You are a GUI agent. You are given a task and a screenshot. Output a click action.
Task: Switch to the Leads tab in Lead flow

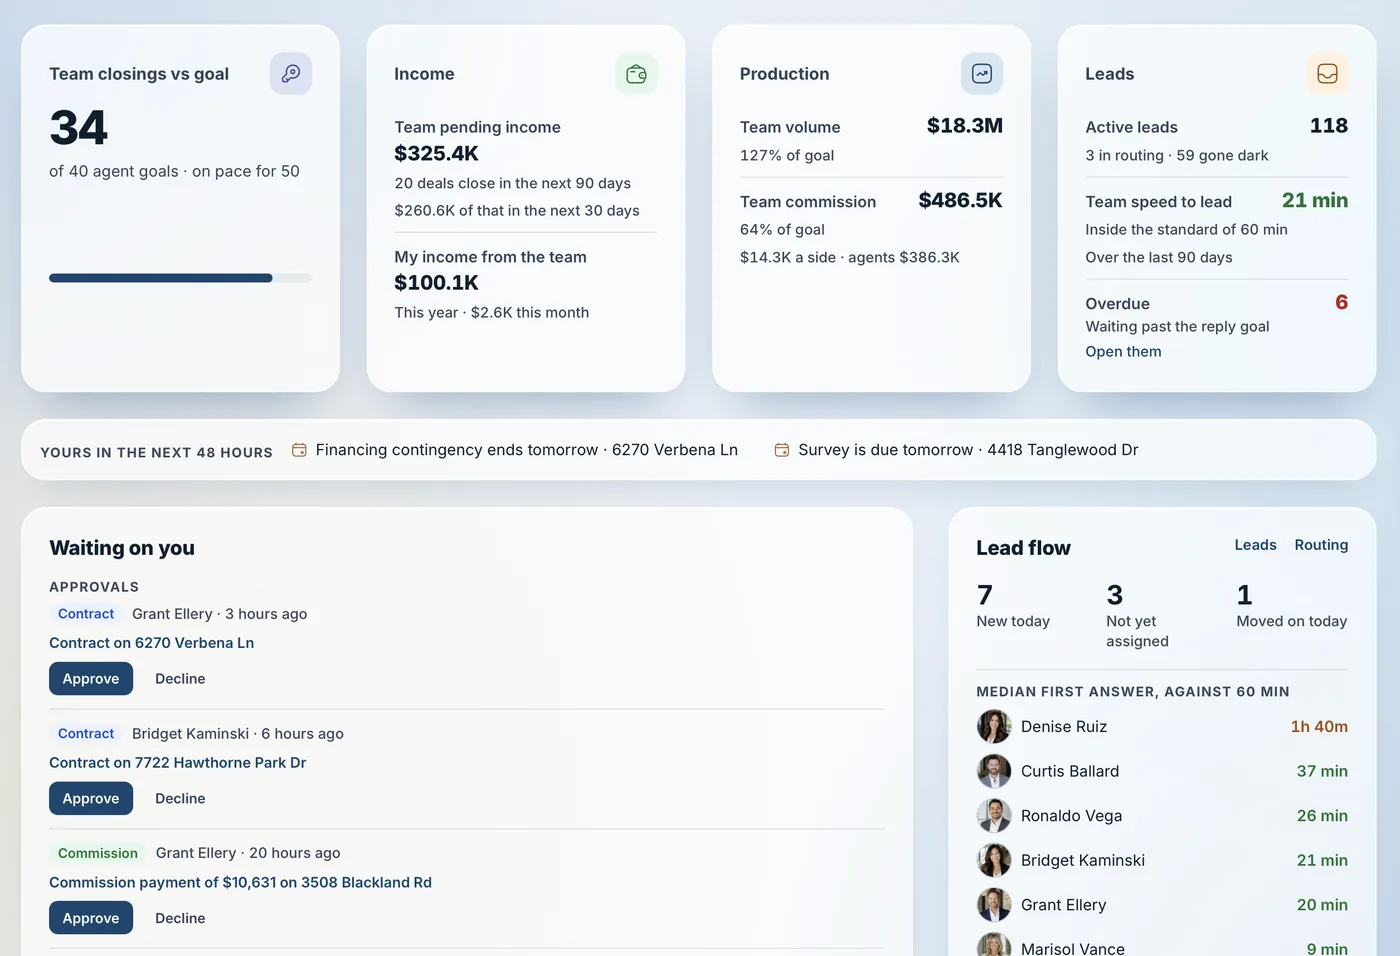click(1255, 545)
